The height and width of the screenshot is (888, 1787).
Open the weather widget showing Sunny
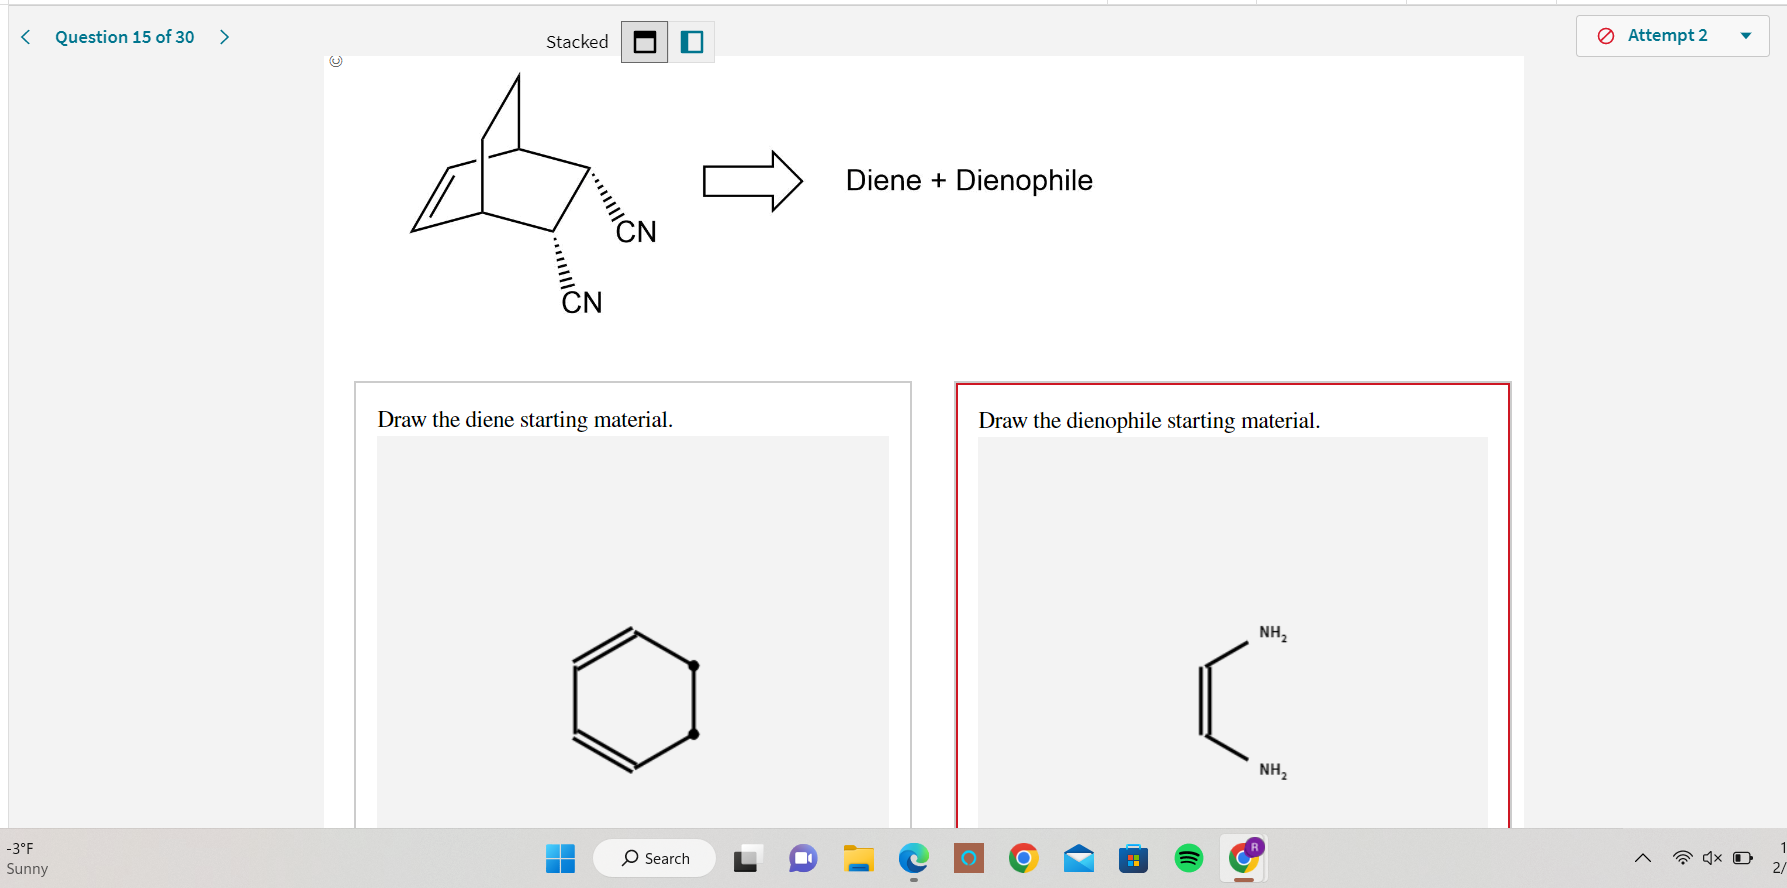(27, 859)
